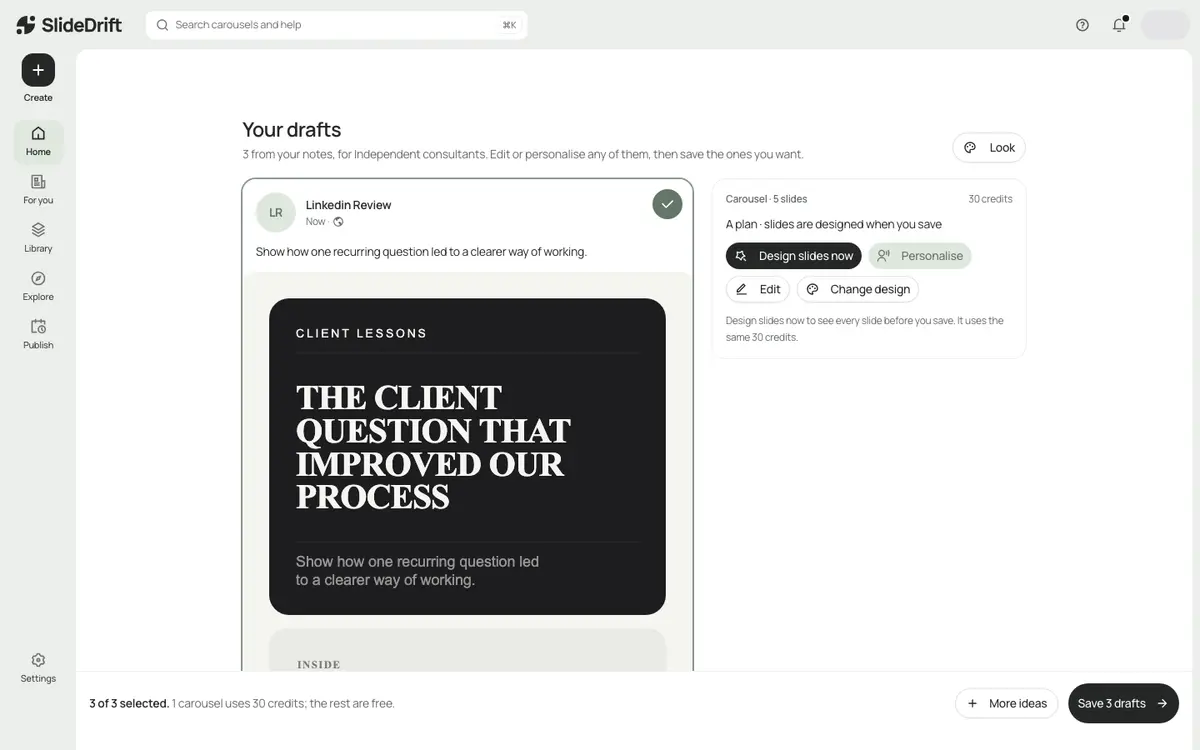The image size is (1200, 750).
Task: Go to the For you page
Action: (x=38, y=189)
